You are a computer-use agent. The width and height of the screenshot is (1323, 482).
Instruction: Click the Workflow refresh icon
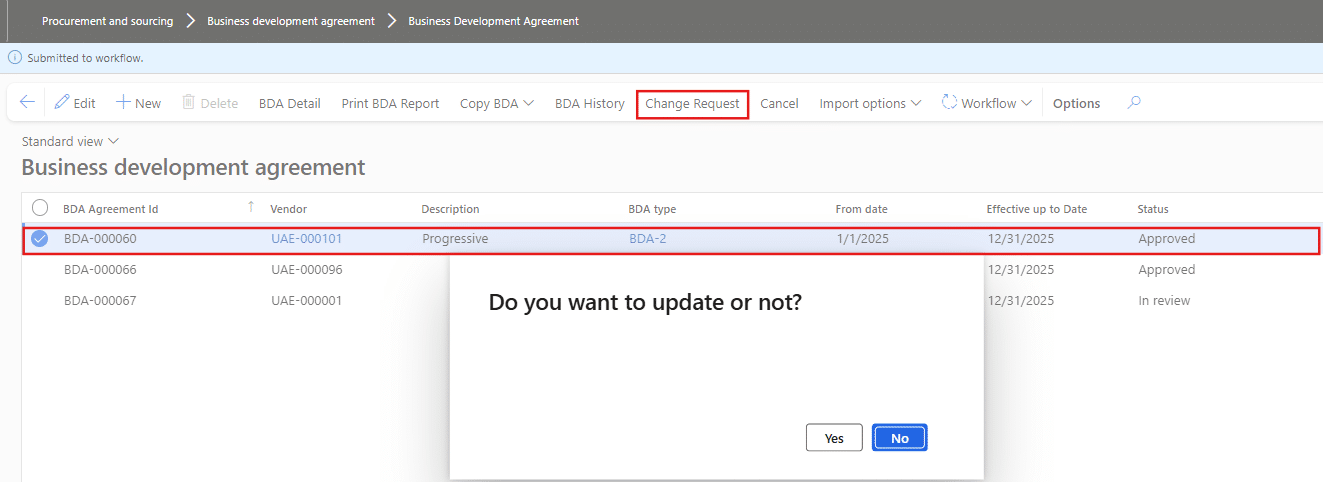coord(949,103)
